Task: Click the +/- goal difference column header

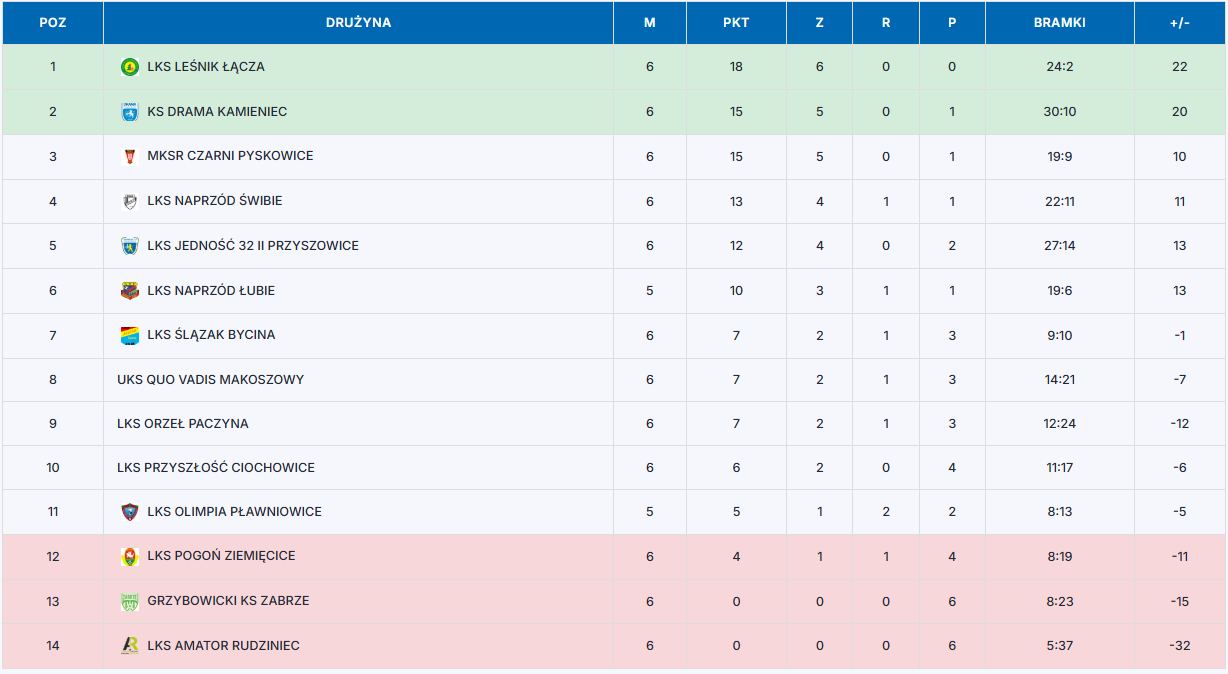Action: coord(1179,23)
